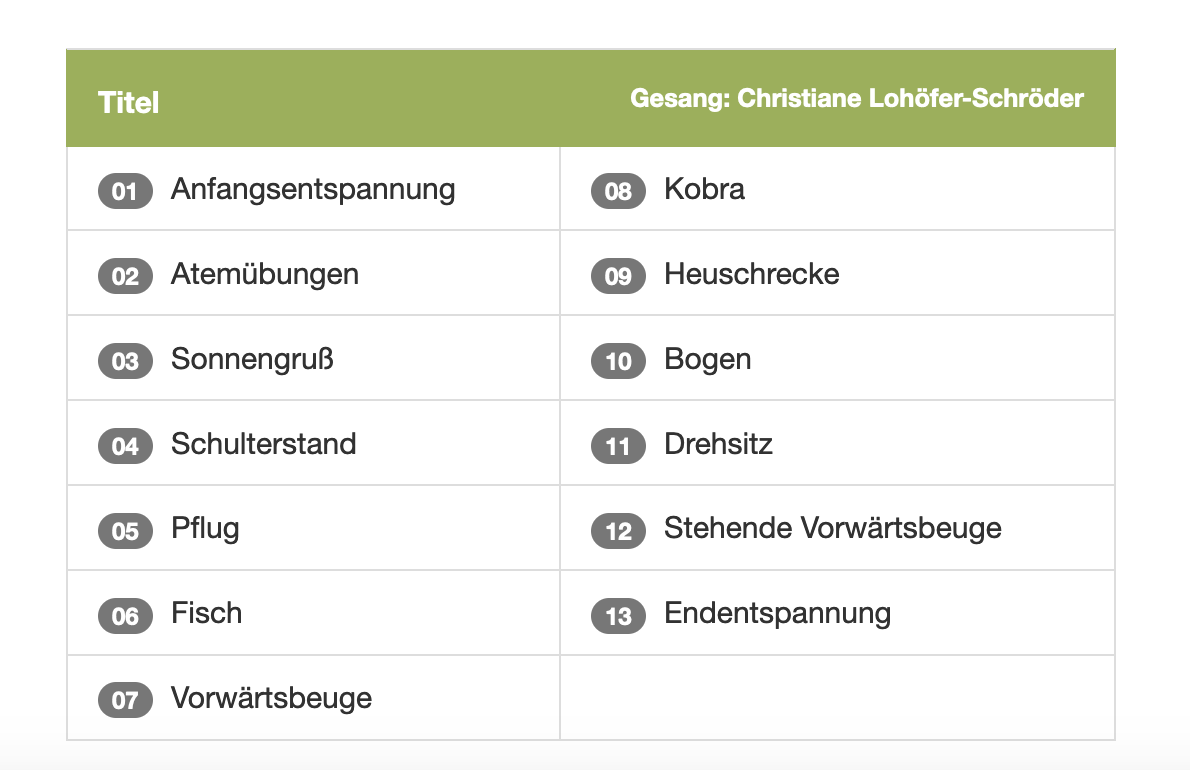The height and width of the screenshot is (770, 1190).
Task: Select the 05 number badge
Action: (125, 530)
